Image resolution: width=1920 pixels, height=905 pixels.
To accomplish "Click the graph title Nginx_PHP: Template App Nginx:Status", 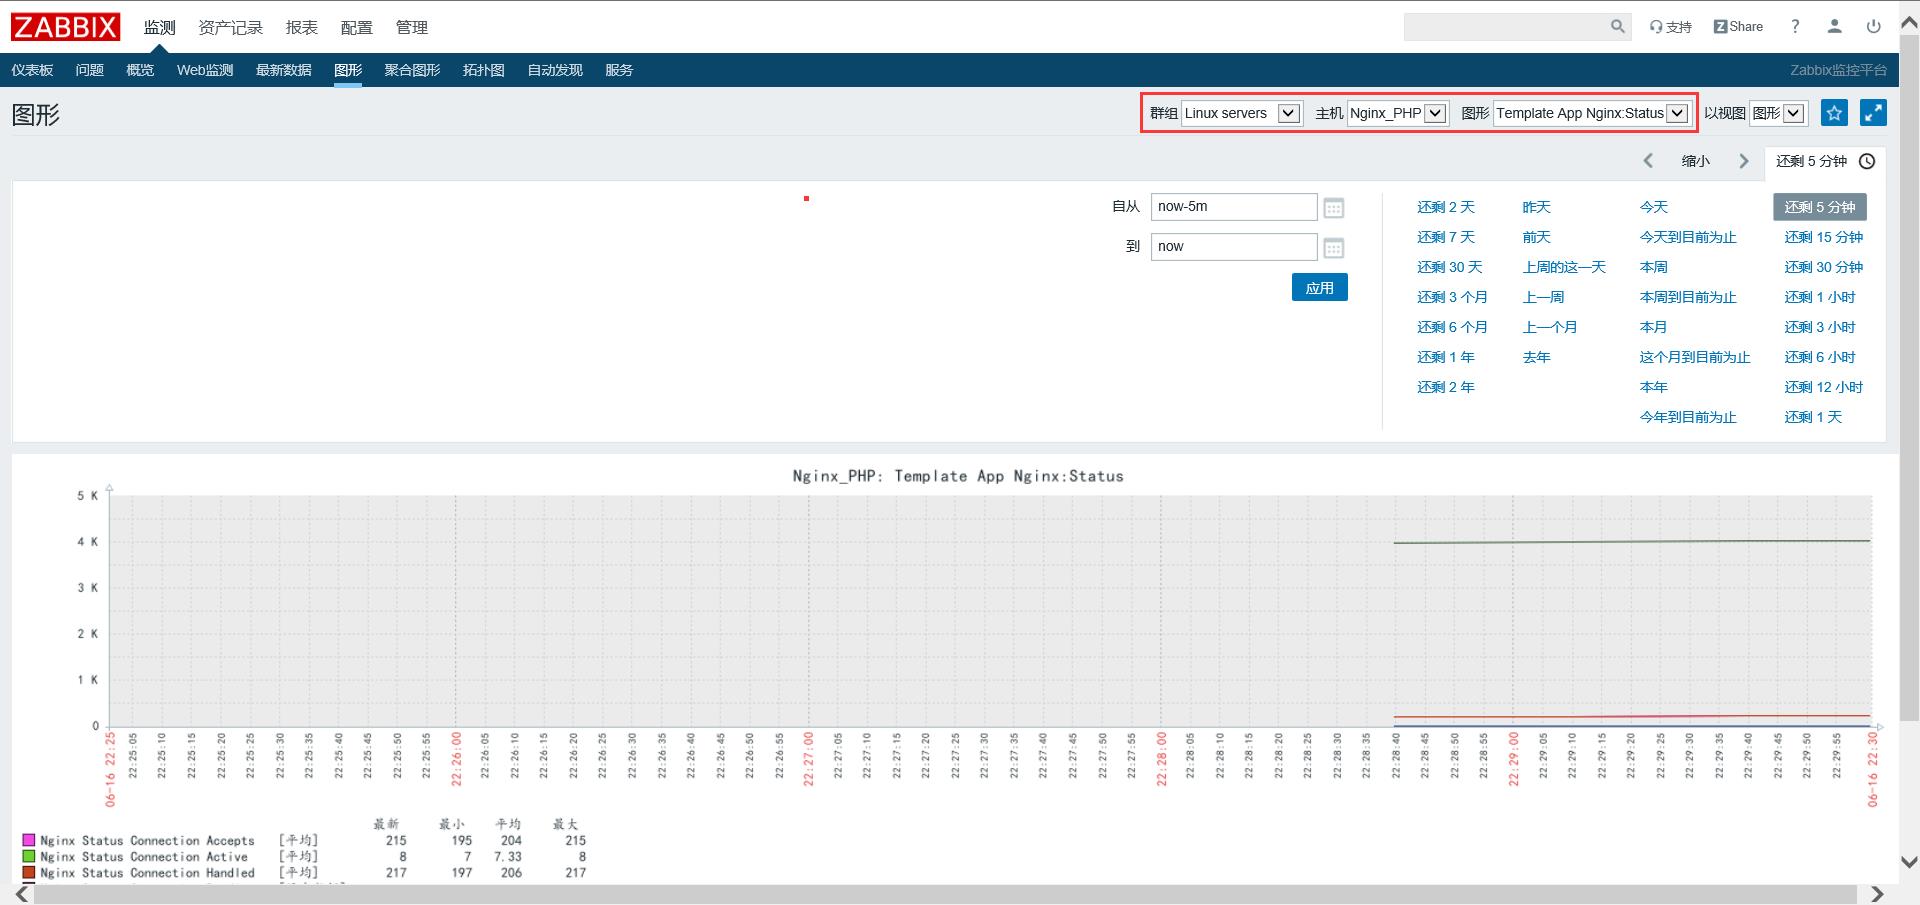I will point(958,476).
